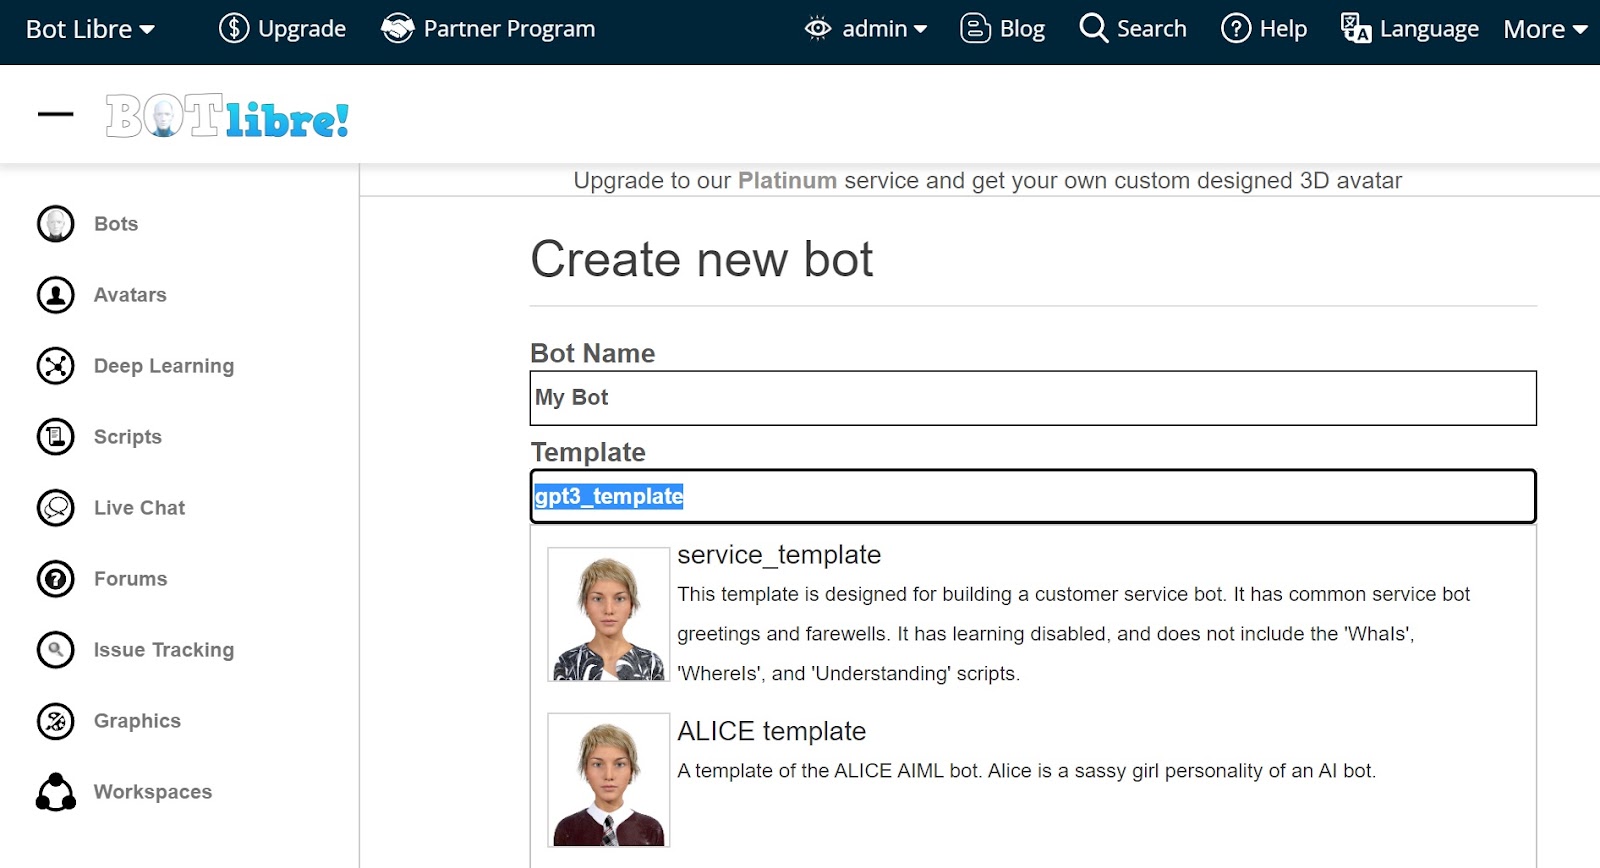Open the Forums sidebar icon
The height and width of the screenshot is (868, 1600).
click(x=56, y=579)
